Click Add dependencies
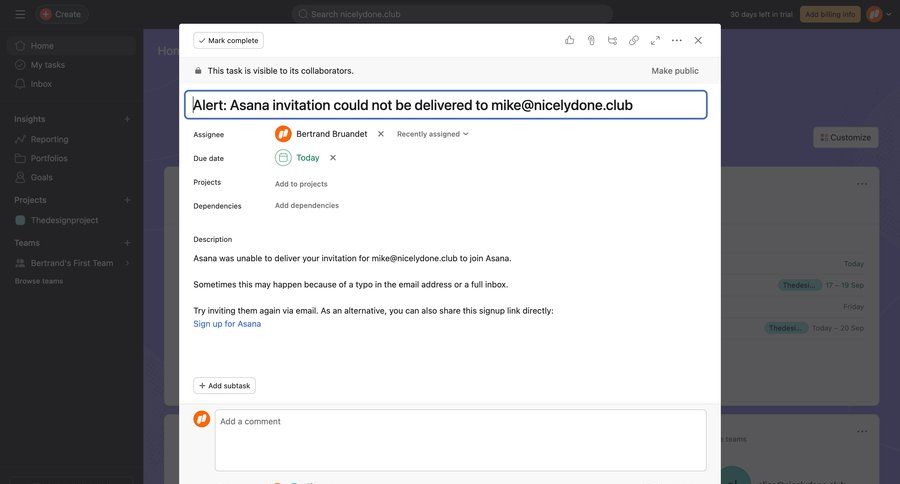900x484 pixels. (x=307, y=206)
